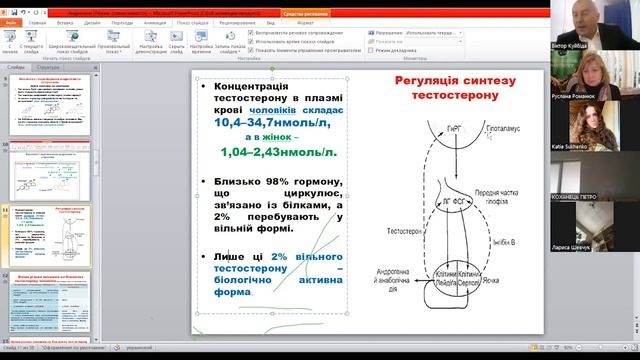Toggle Показать элементы управления проигрывателем checkbox

[251, 51]
